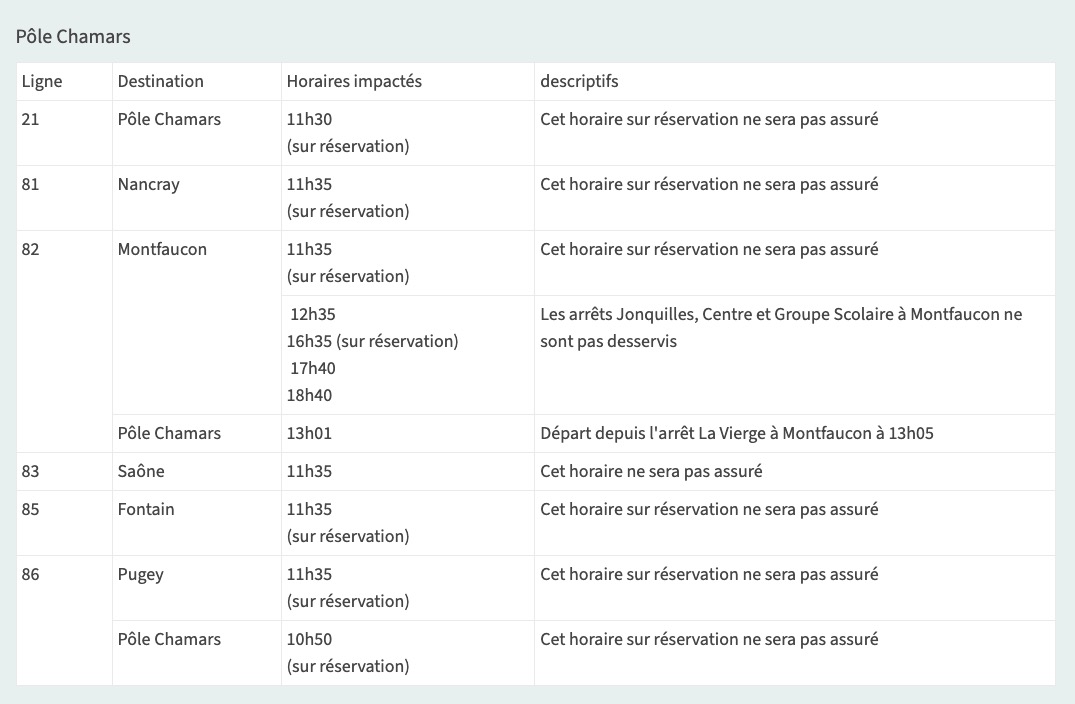Screen dimensions: 1075x704
Task: Select the "Horaires impactés" column header
Action: [354, 82]
